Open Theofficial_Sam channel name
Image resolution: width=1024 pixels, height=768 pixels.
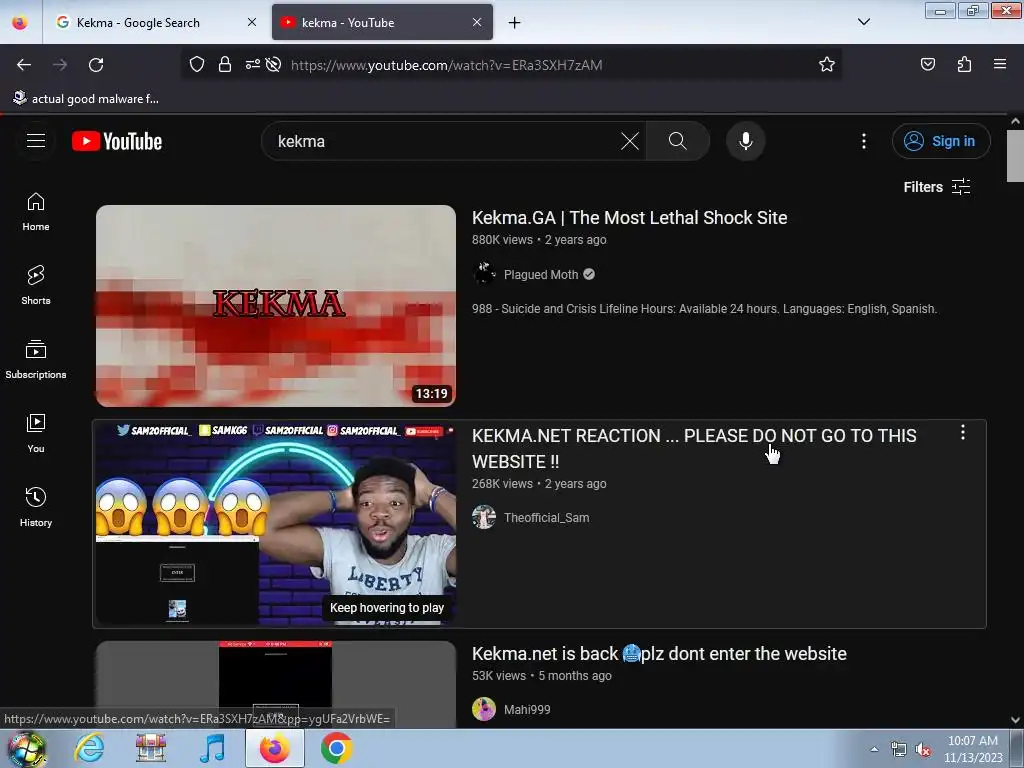pos(547,518)
